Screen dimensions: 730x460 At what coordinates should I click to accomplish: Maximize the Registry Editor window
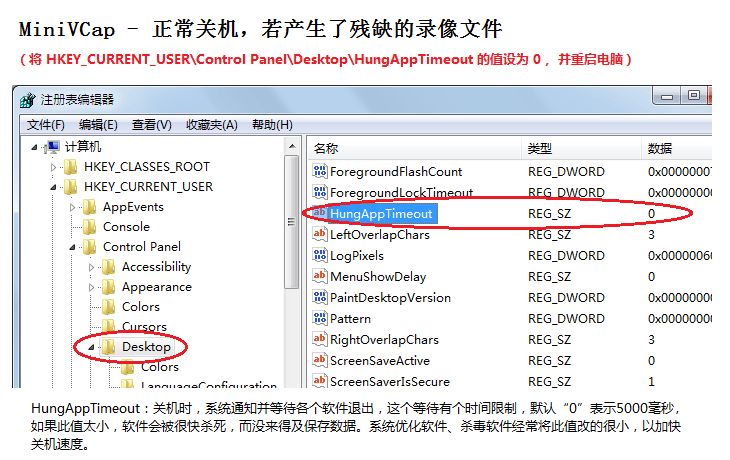(x=694, y=95)
